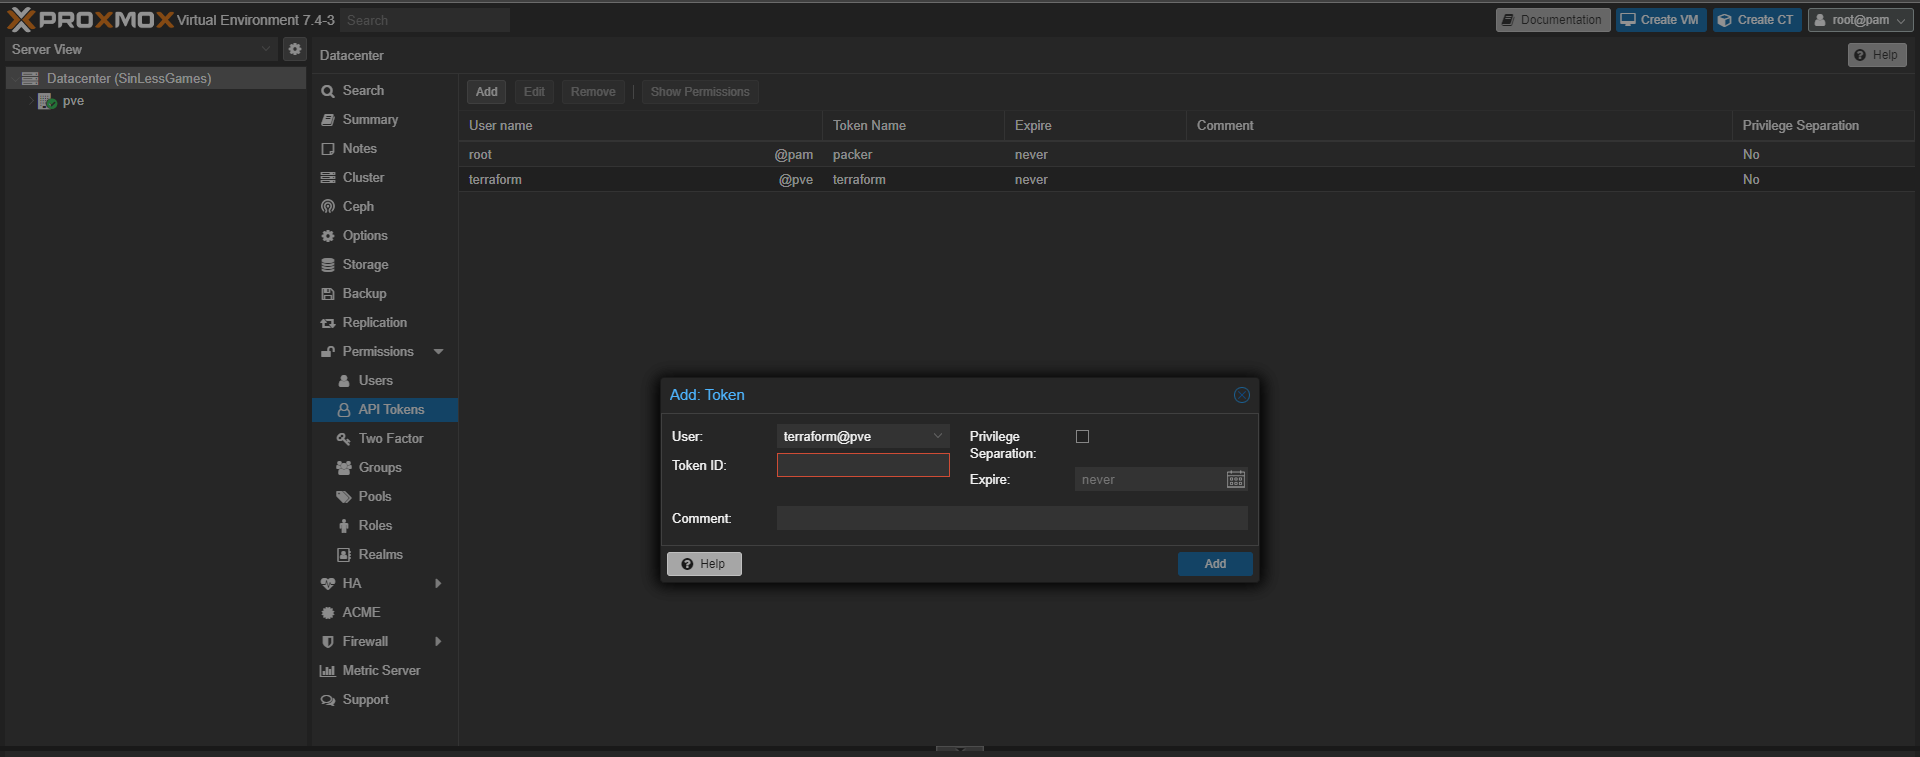Select the pve node icon
This screenshot has height=757, width=1920.
(46, 101)
